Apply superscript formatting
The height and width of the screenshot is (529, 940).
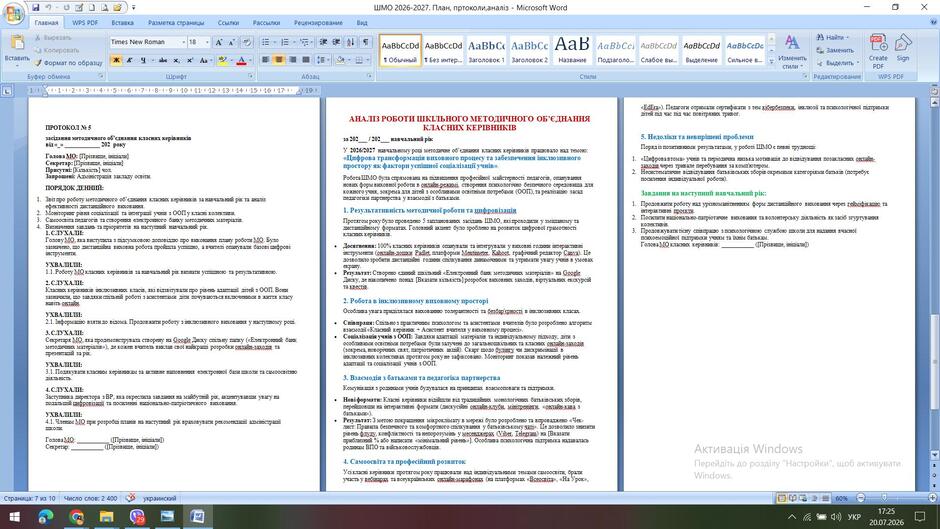tap(189, 61)
